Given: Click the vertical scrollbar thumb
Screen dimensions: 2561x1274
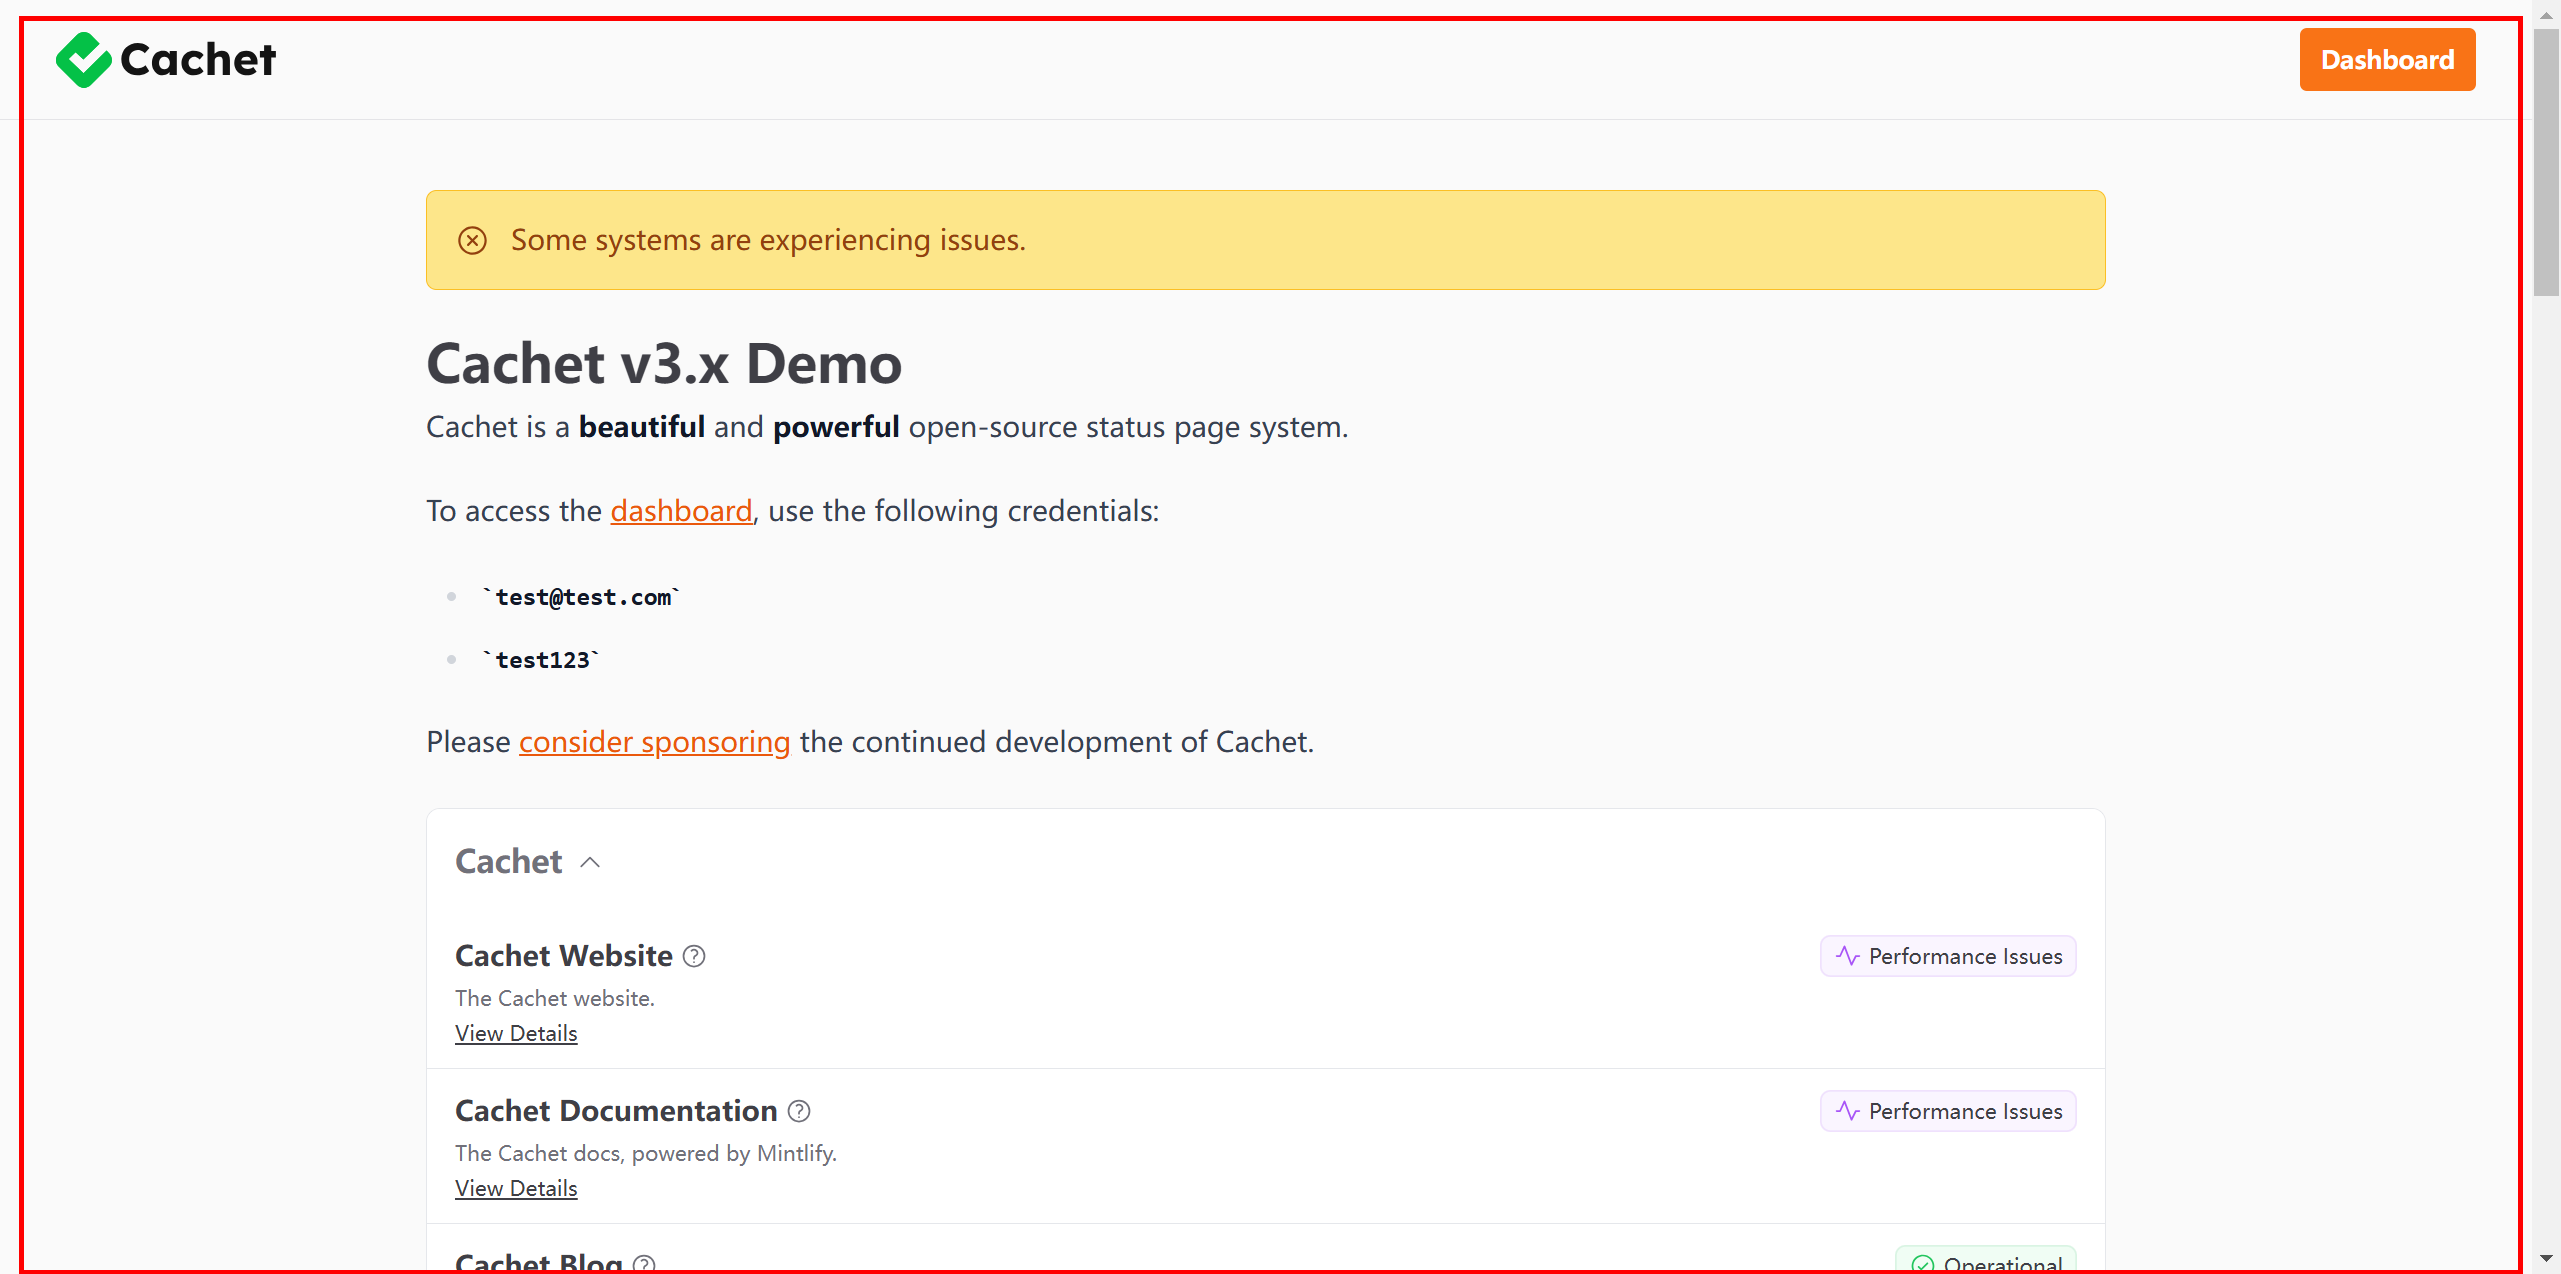Looking at the screenshot, I should (2546, 160).
